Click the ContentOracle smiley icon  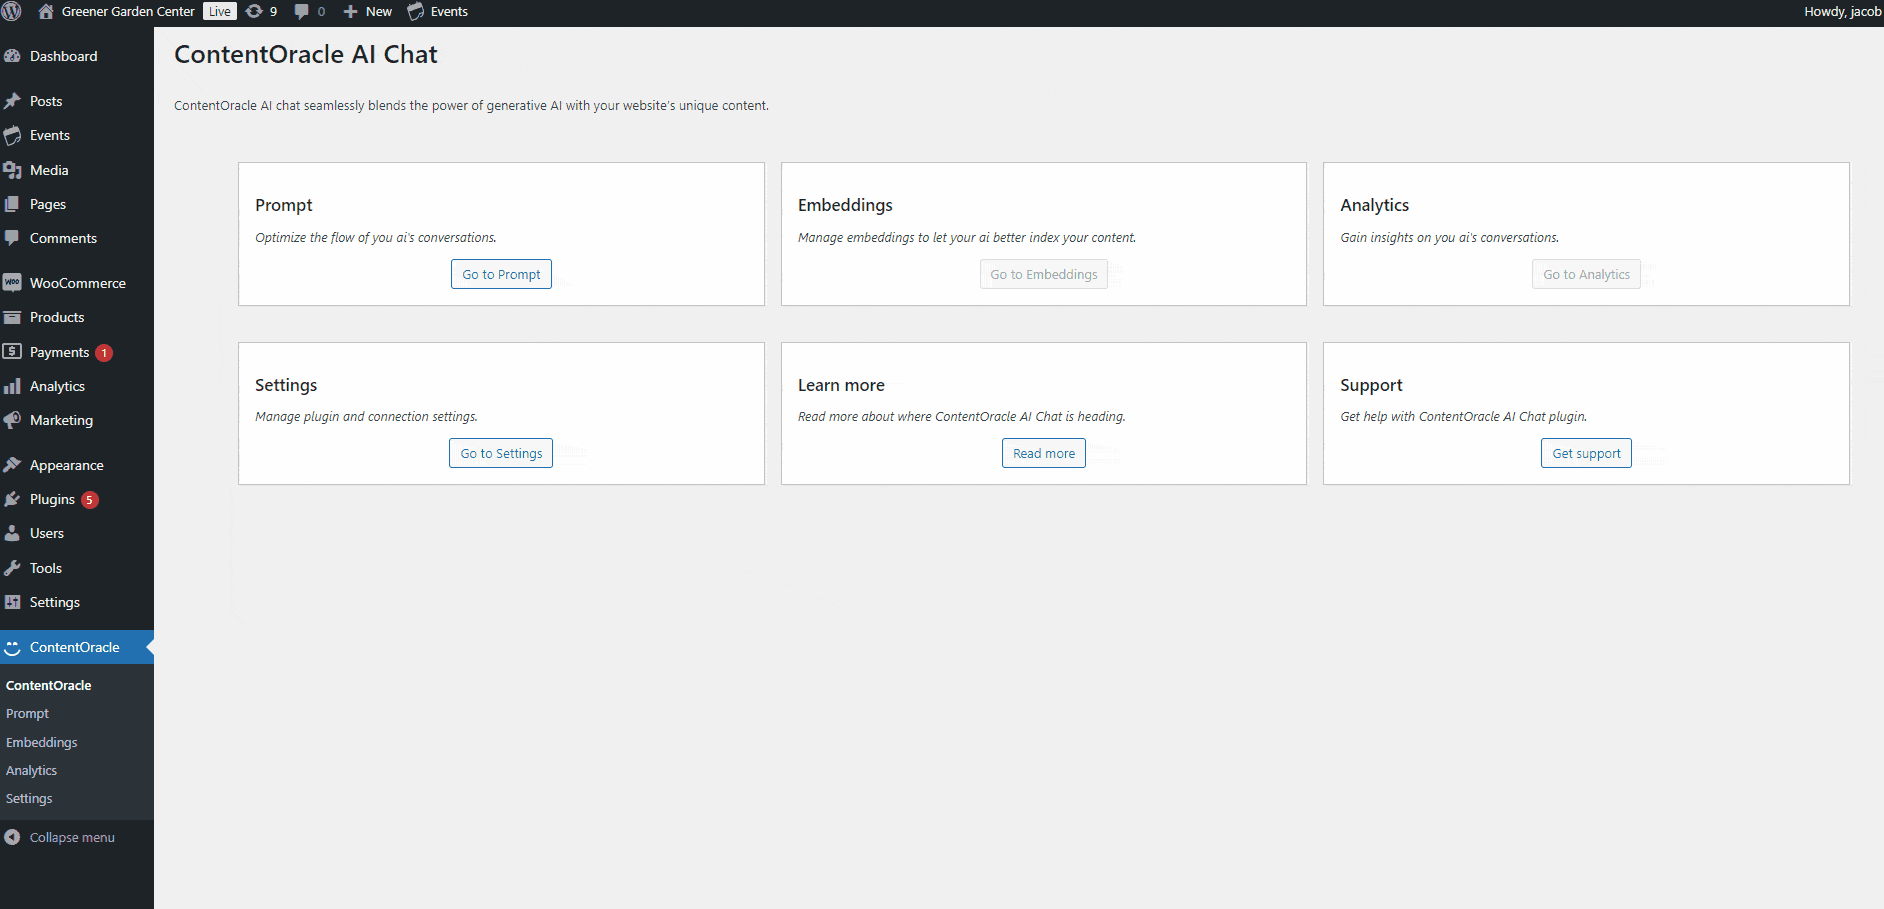coord(12,648)
